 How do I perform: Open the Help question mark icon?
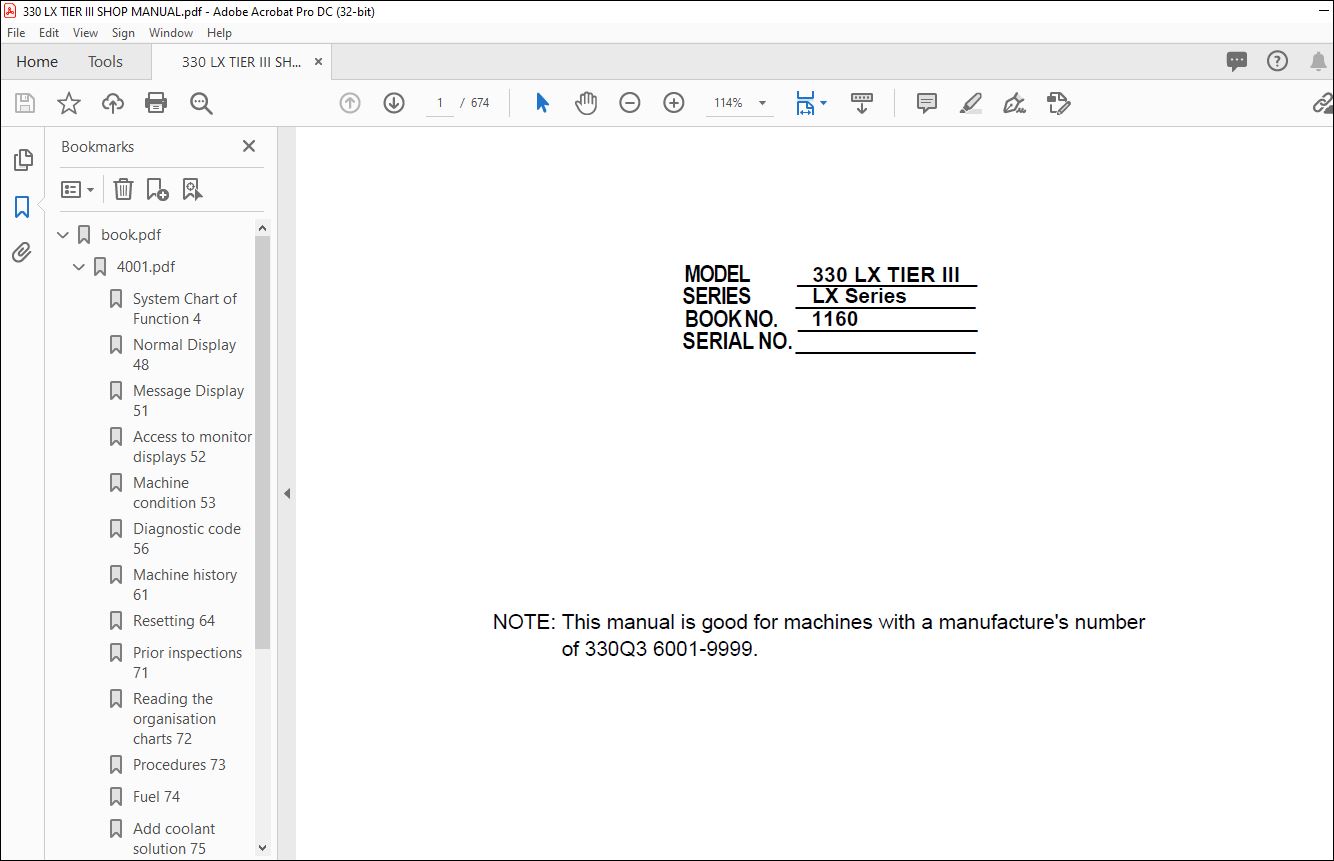coord(1277,61)
